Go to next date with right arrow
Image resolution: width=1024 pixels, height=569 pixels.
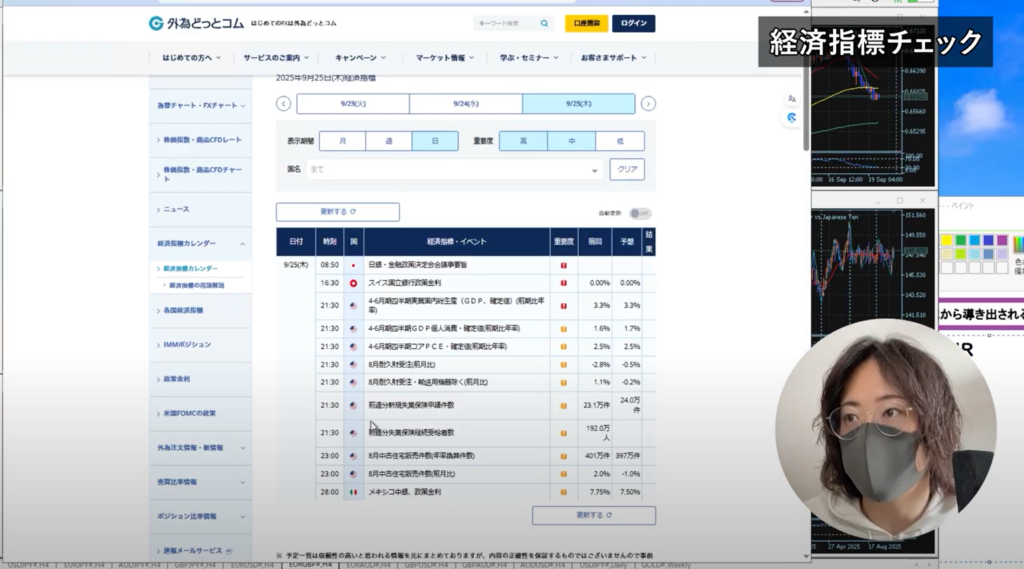pyautogui.click(x=648, y=104)
